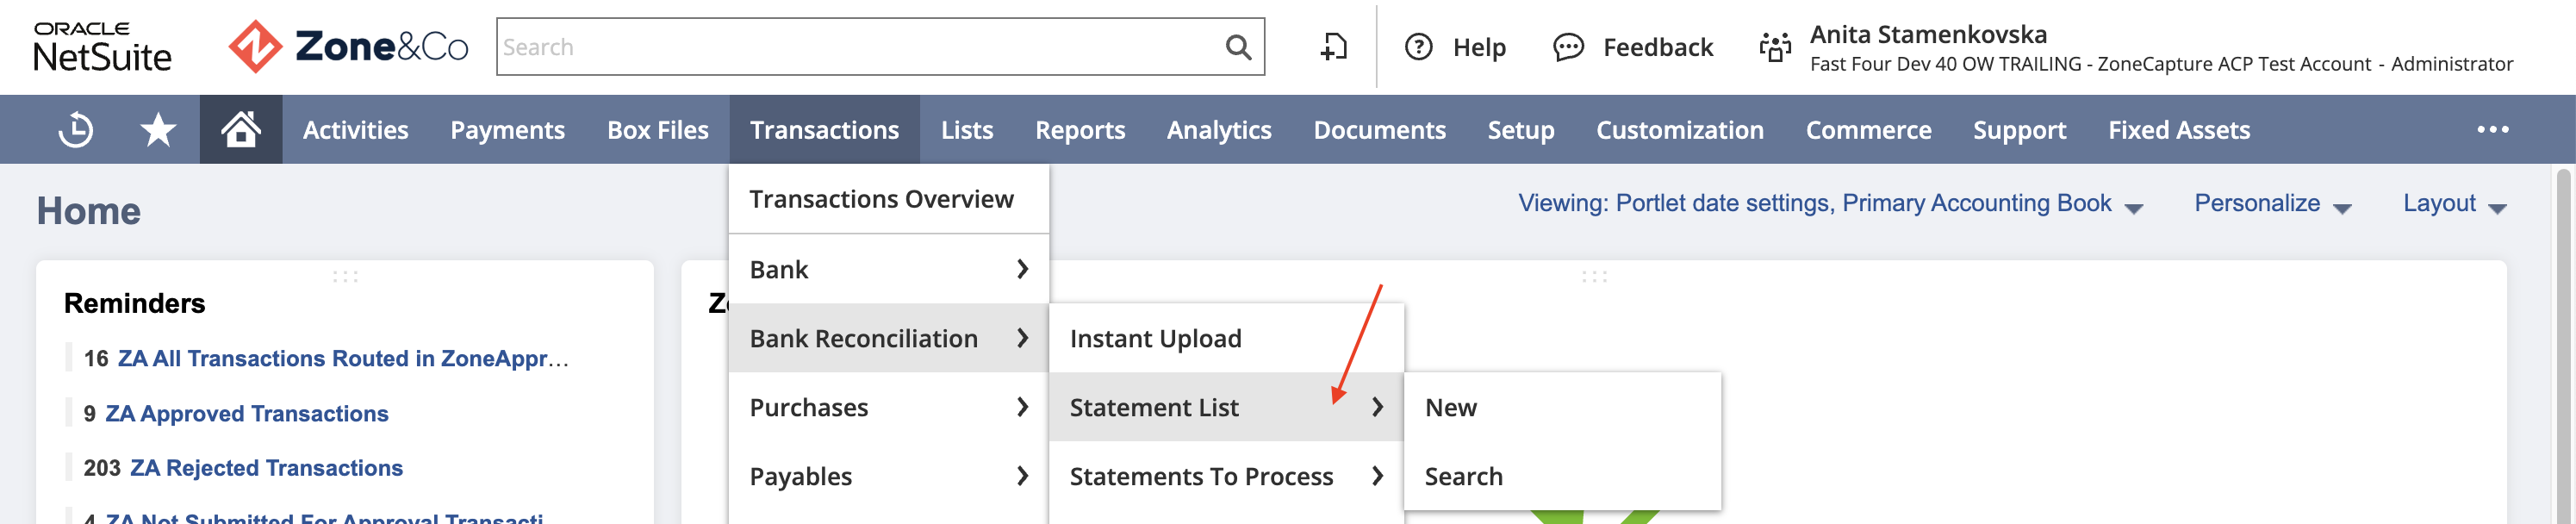Expand the Statement List submenu
Screen dimensions: 2576x524
point(1226,407)
